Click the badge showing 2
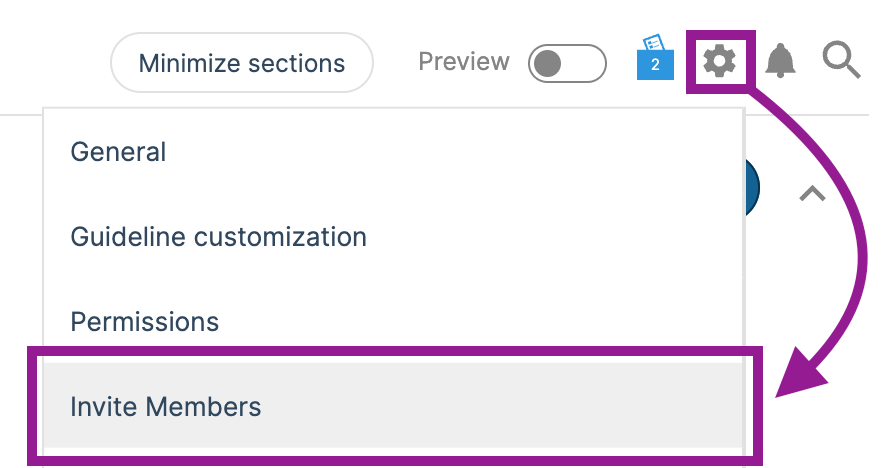884x468 pixels. pos(655,65)
